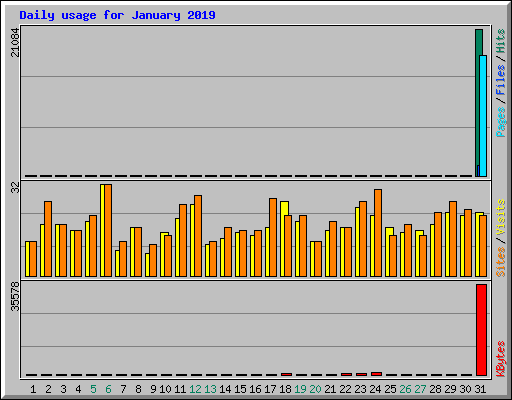The height and width of the screenshot is (400, 512).
Task: Click the orange Sites bar for day 17
Action: [x=273, y=237]
